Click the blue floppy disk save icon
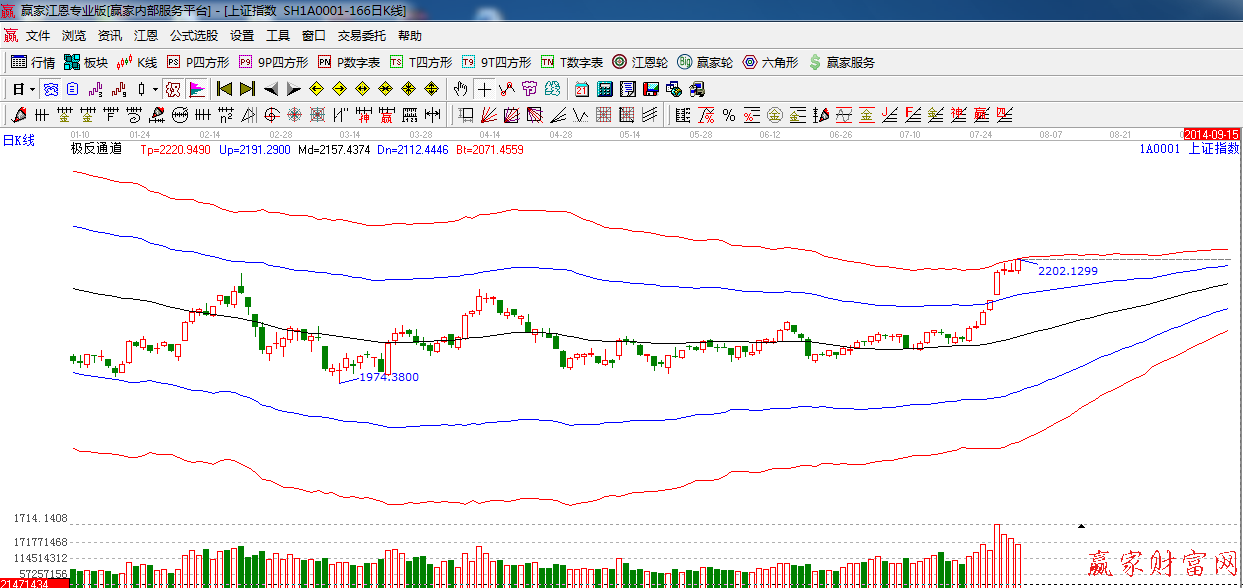The image size is (1243, 588). pyautogui.click(x=650, y=89)
